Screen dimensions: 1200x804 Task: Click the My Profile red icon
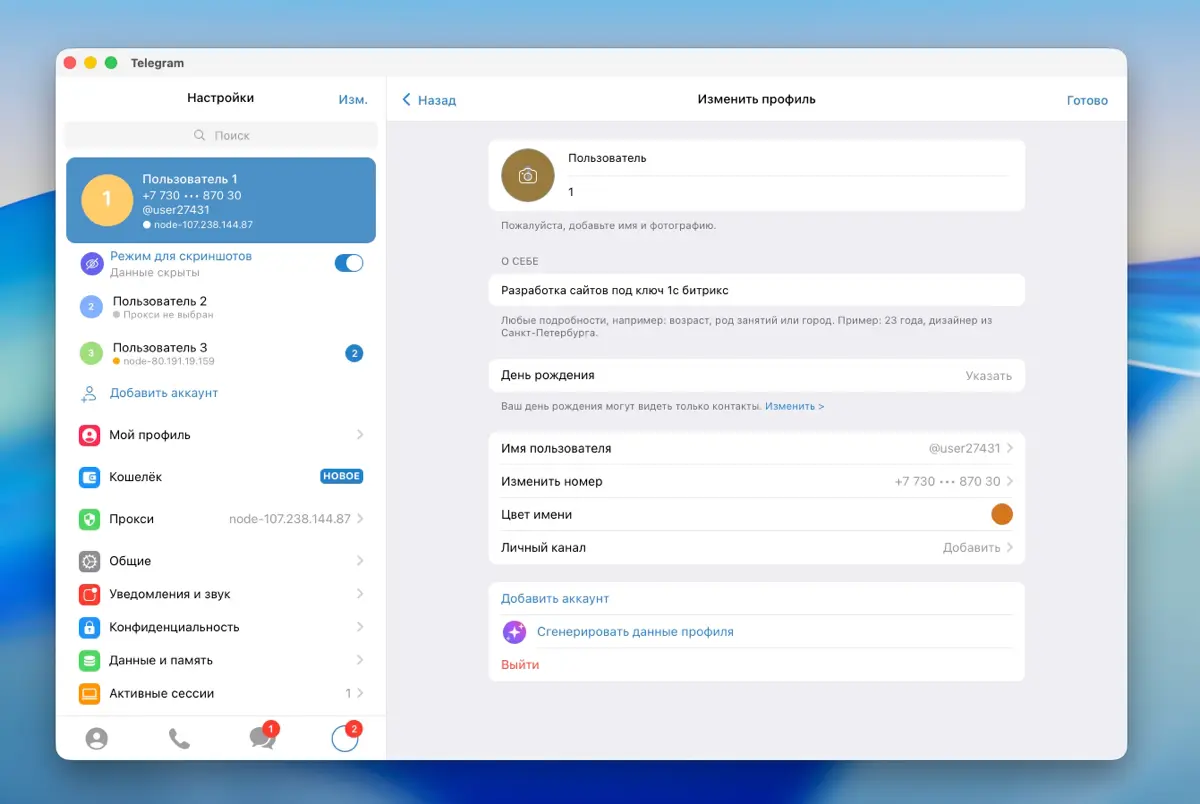pos(90,435)
